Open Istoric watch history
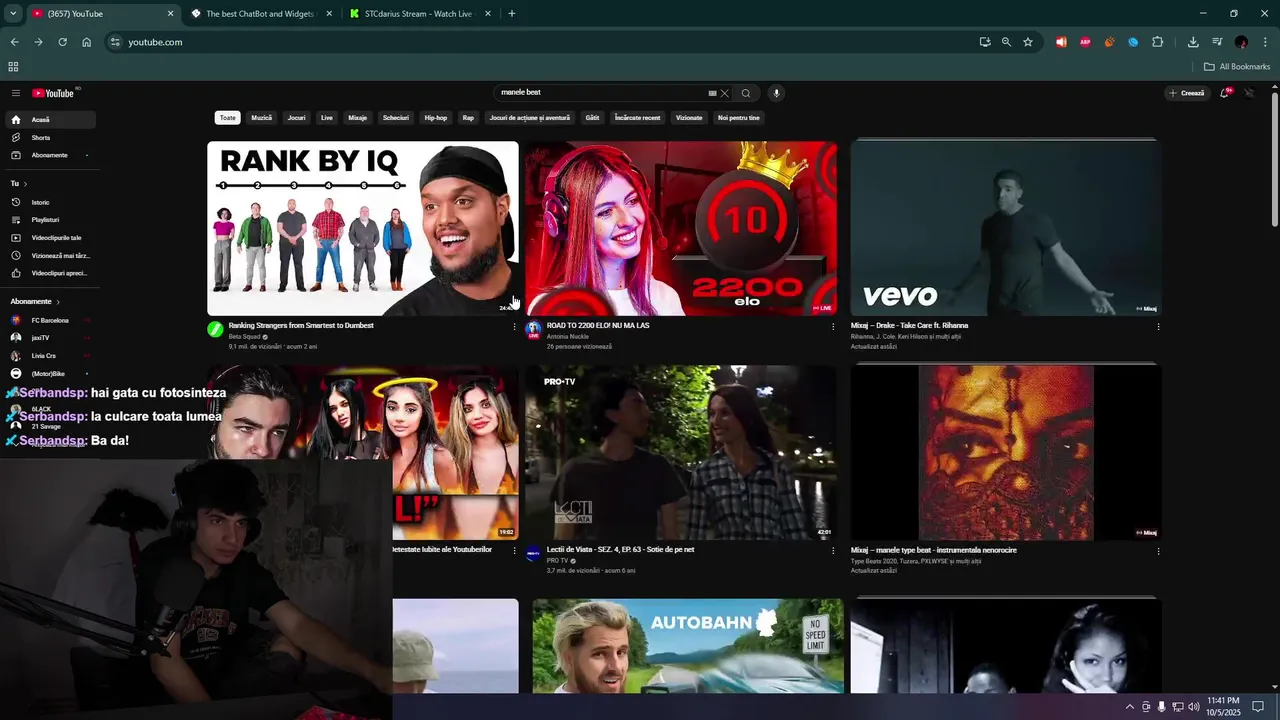1280x720 pixels. click(x=49, y=202)
